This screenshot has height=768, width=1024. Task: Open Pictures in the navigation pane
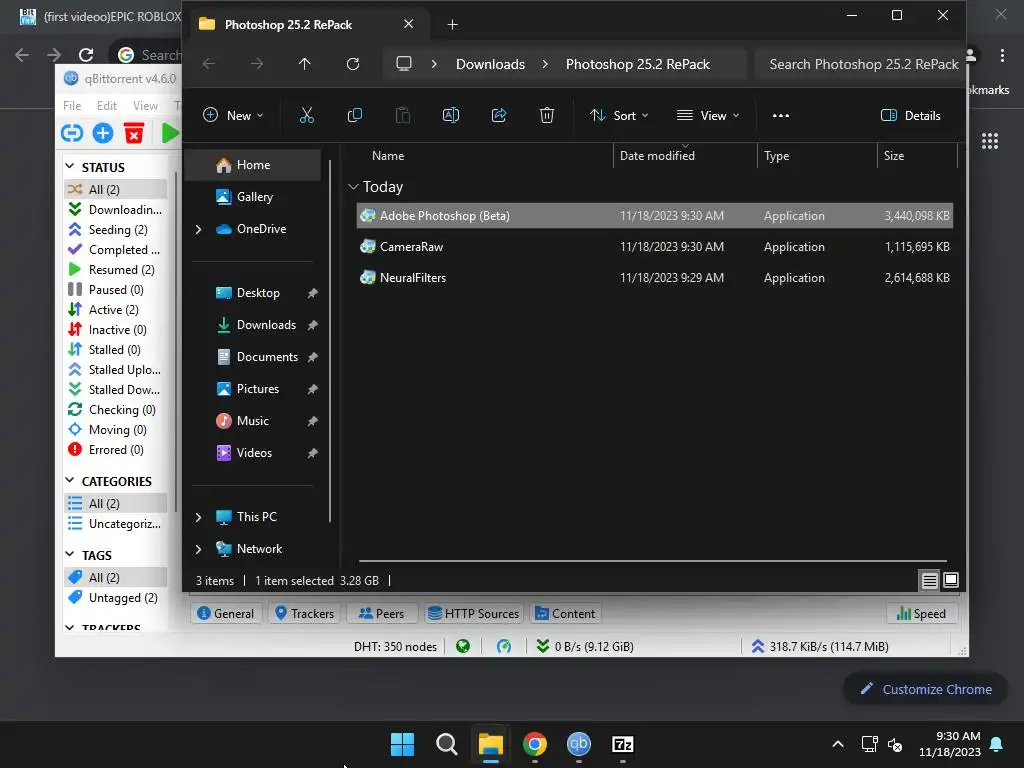coord(256,389)
